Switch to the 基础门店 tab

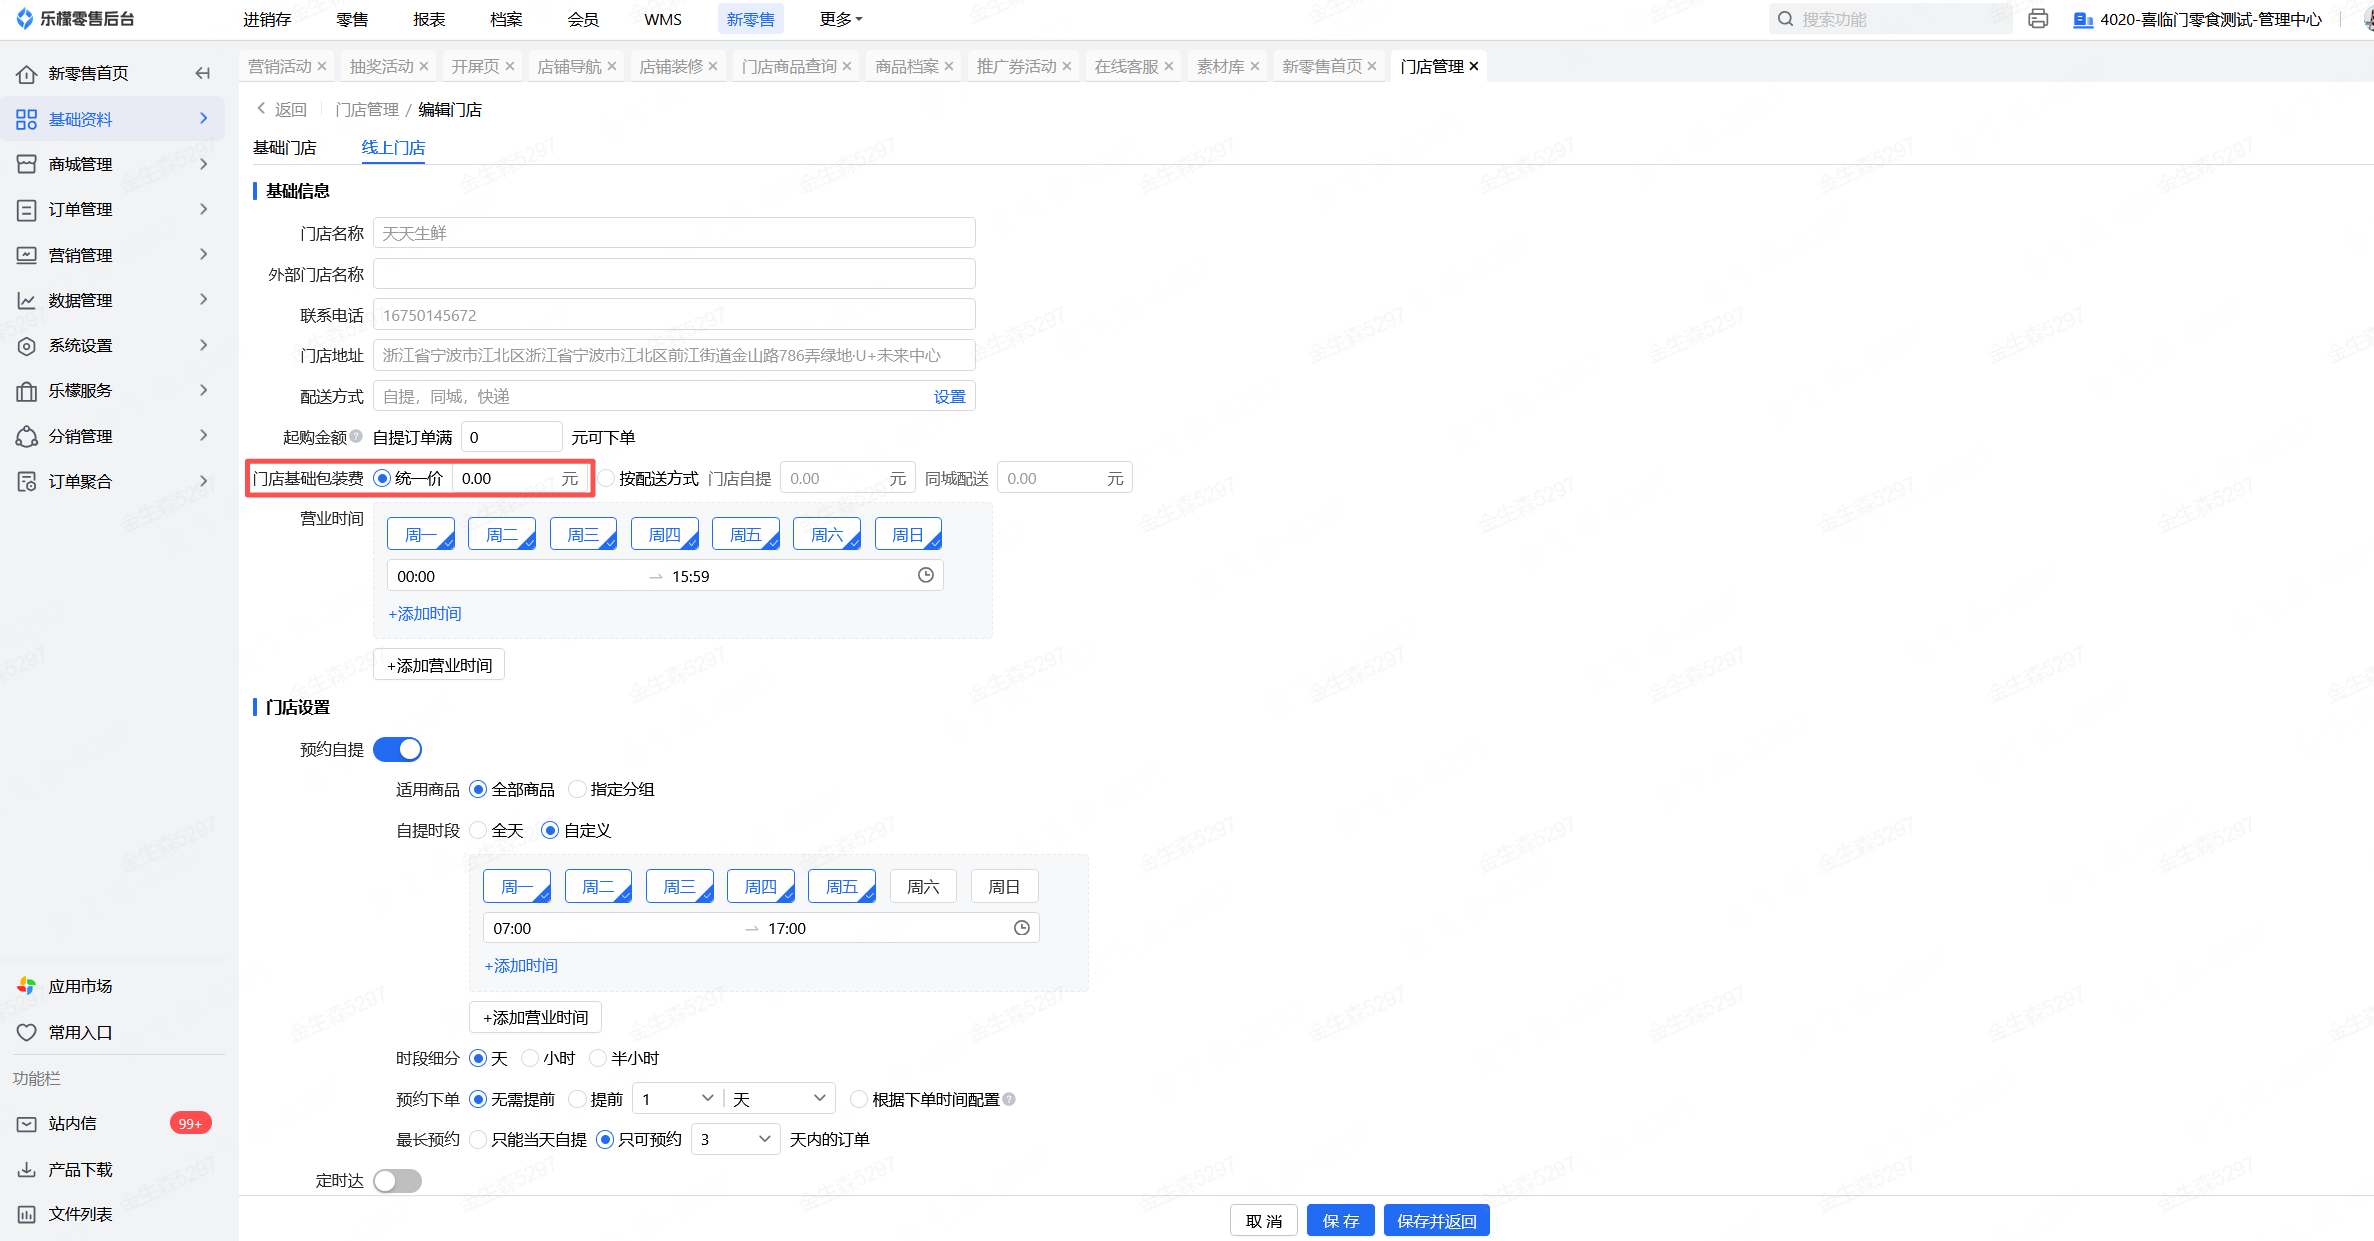tap(285, 147)
